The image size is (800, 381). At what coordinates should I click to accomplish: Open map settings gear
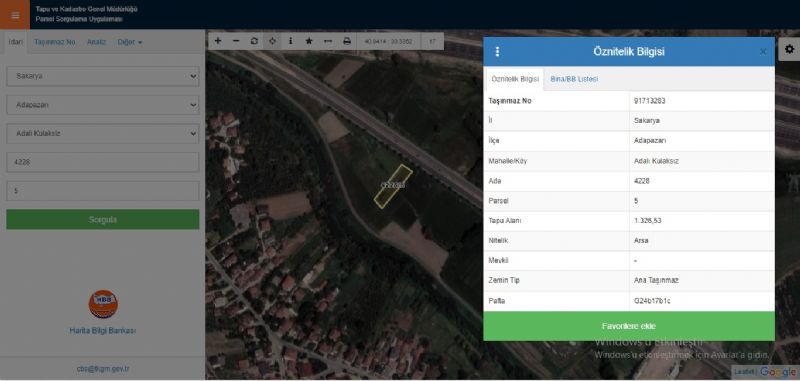click(789, 49)
